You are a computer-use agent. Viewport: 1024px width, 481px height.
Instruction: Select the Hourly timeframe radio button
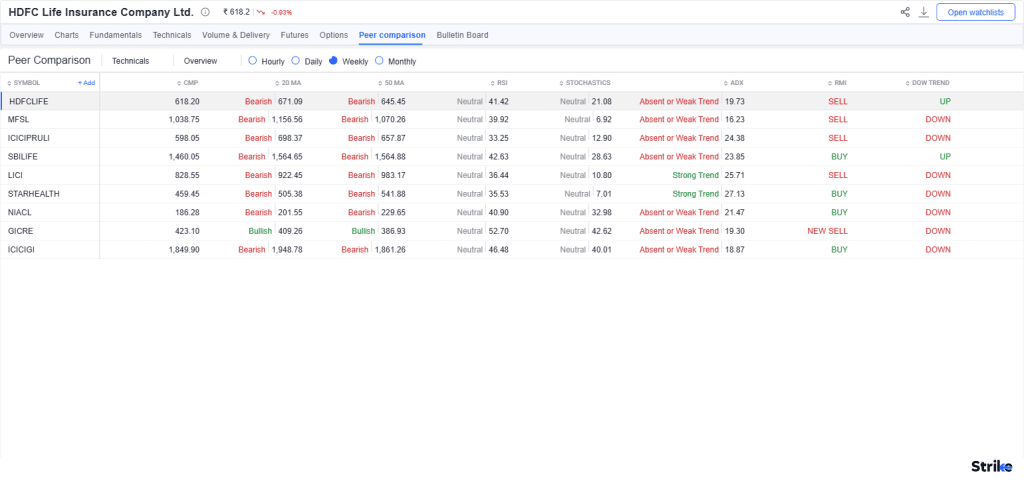pos(253,61)
